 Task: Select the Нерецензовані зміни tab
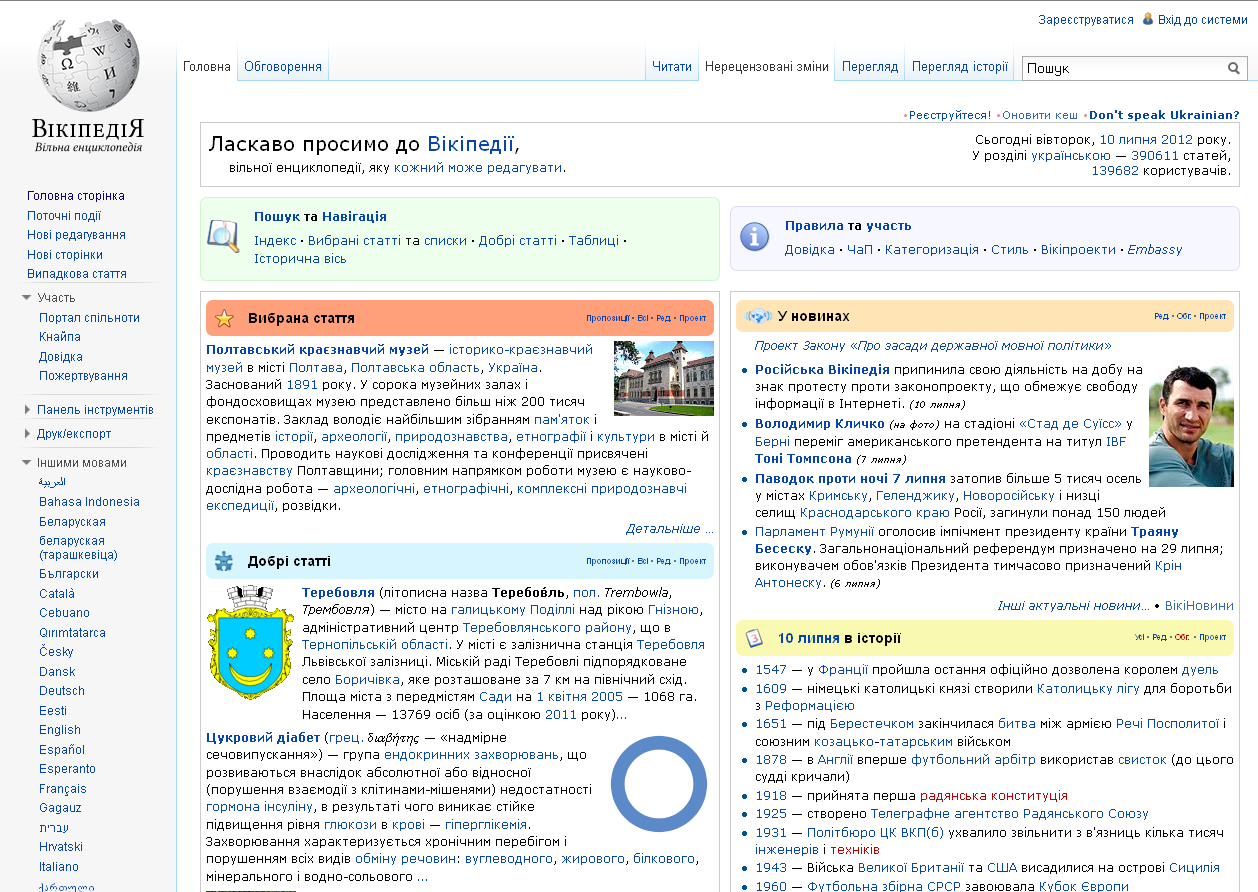(x=767, y=67)
